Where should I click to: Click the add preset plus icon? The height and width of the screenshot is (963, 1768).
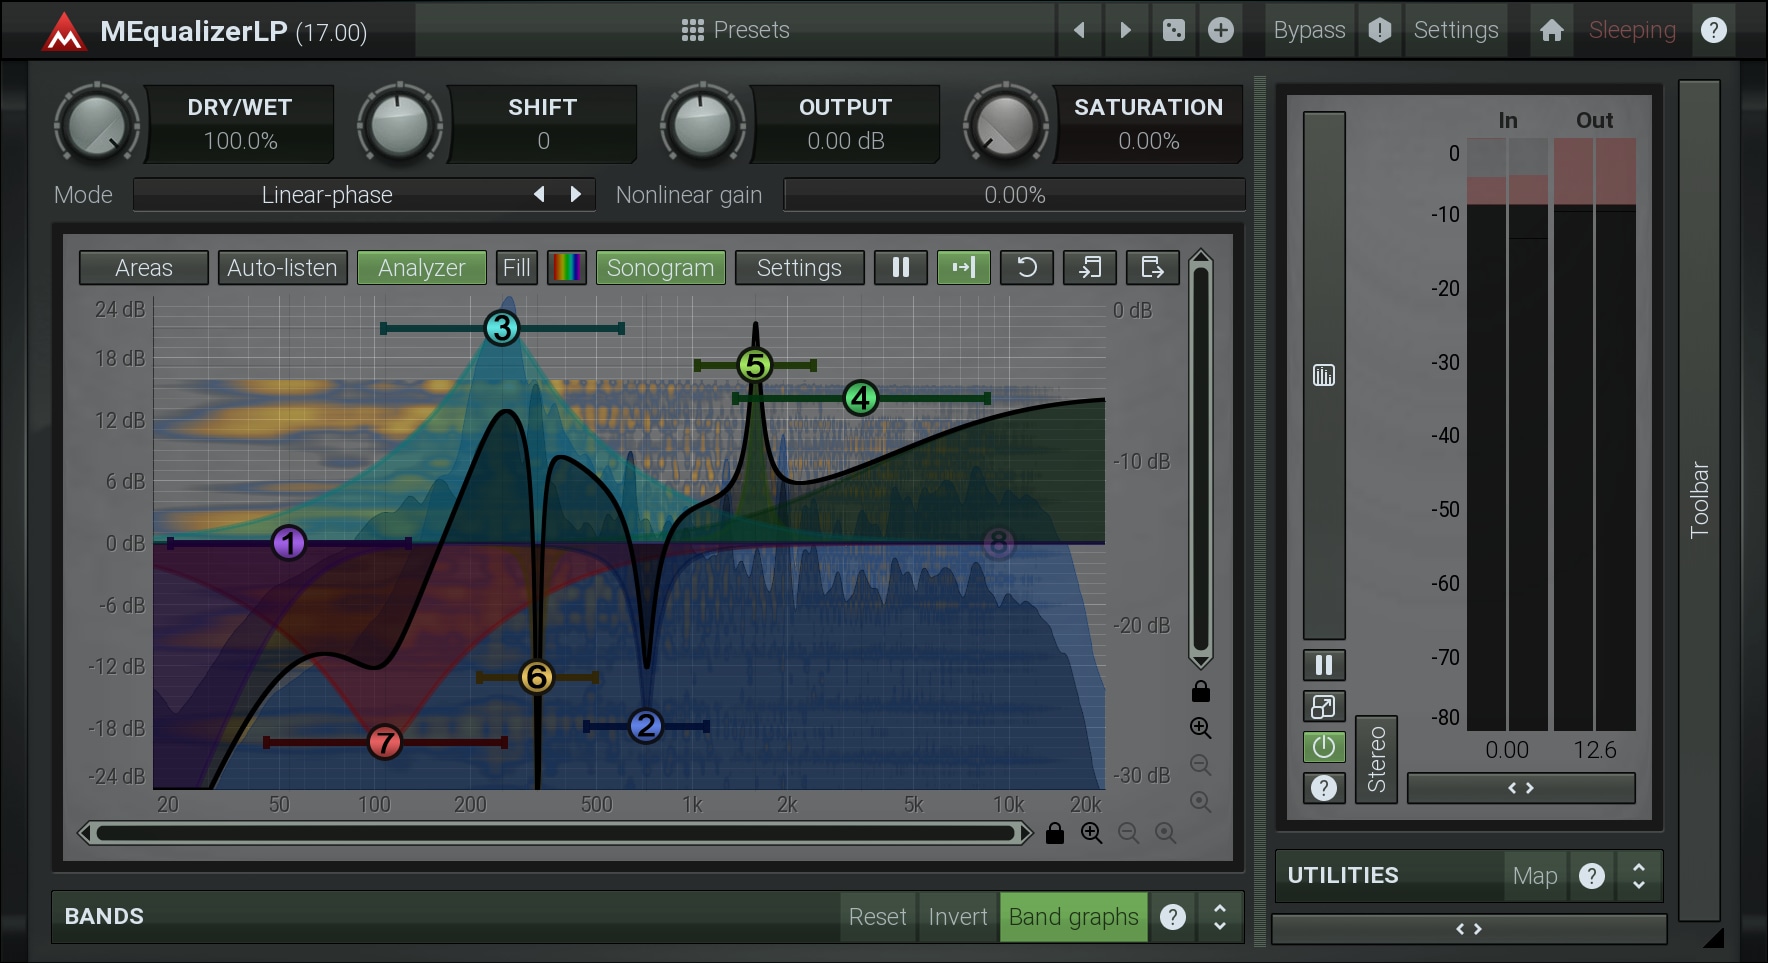[1220, 30]
